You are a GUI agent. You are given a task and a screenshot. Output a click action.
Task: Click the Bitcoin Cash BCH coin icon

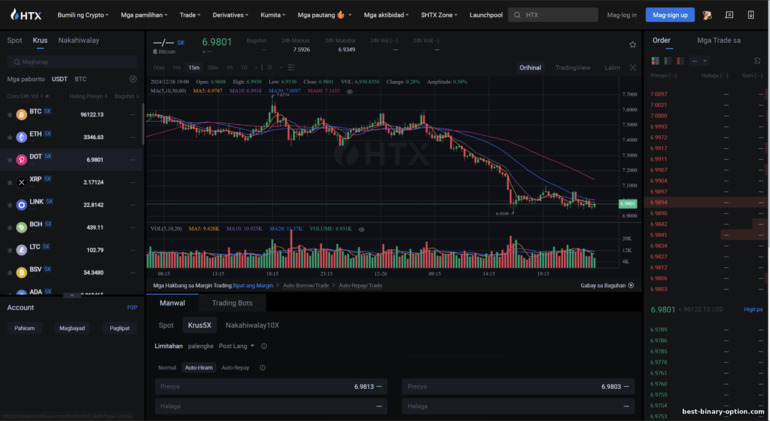pos(21,227)
